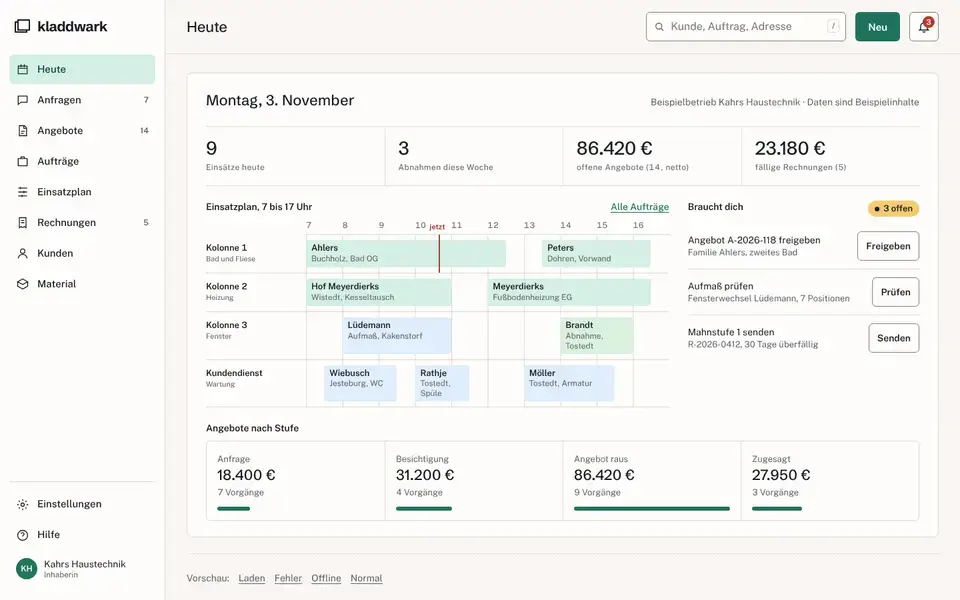Click the briefcase icon for Aufträge

[x=23, y=161]
